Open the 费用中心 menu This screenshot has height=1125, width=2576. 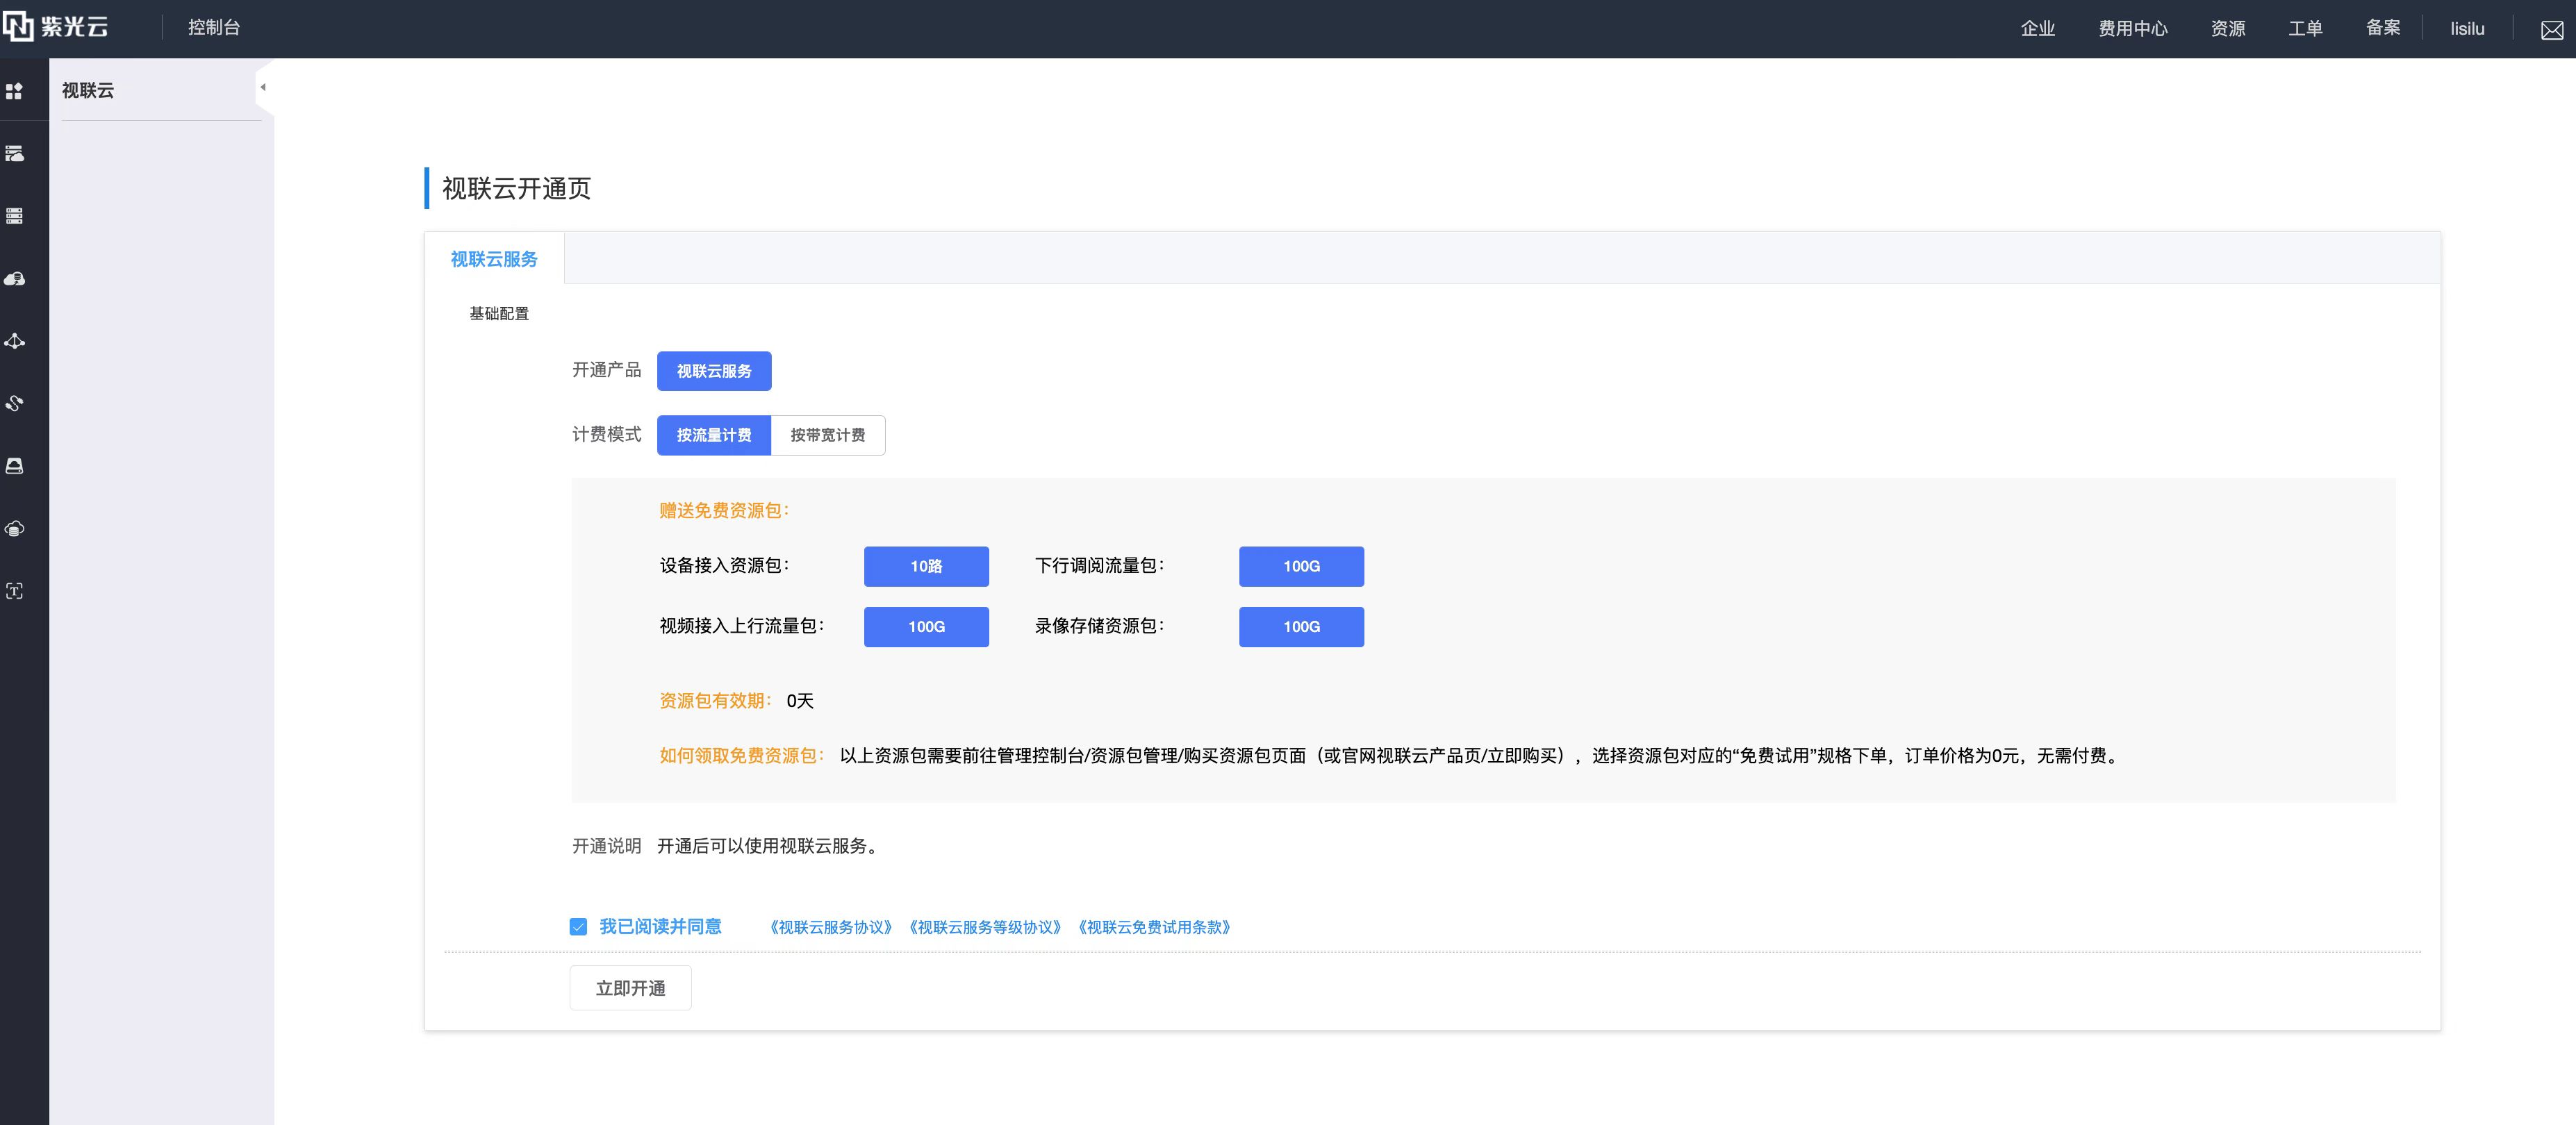click(x=2132, y=29)
